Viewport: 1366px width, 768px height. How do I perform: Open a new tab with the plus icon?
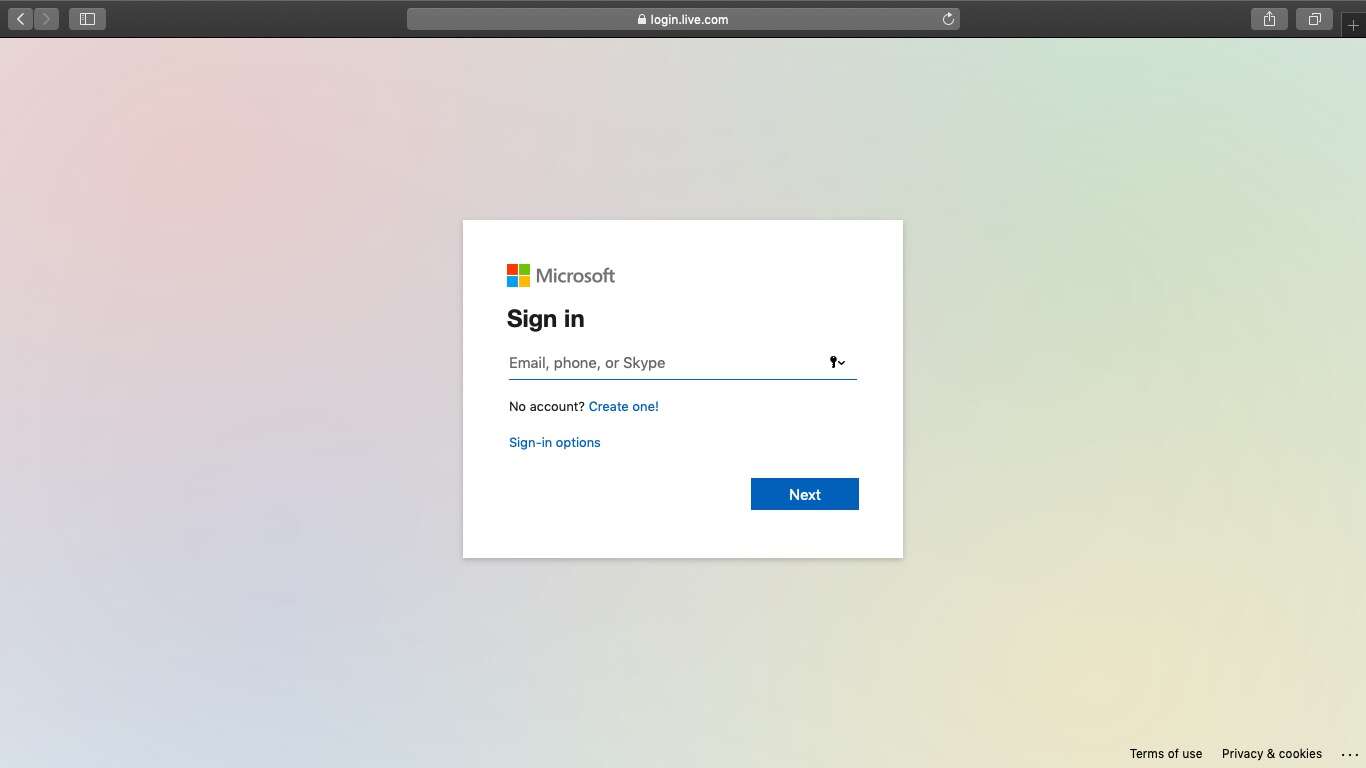1353,25
